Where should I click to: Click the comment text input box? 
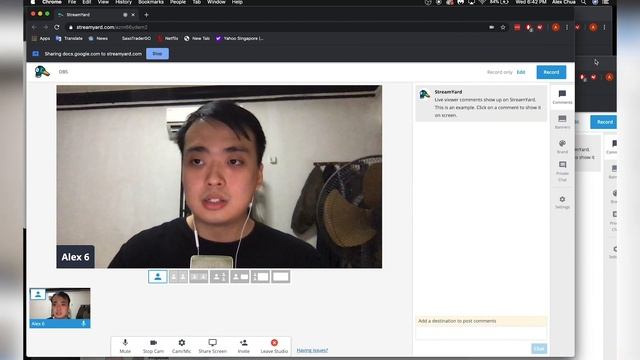(481, 333)
